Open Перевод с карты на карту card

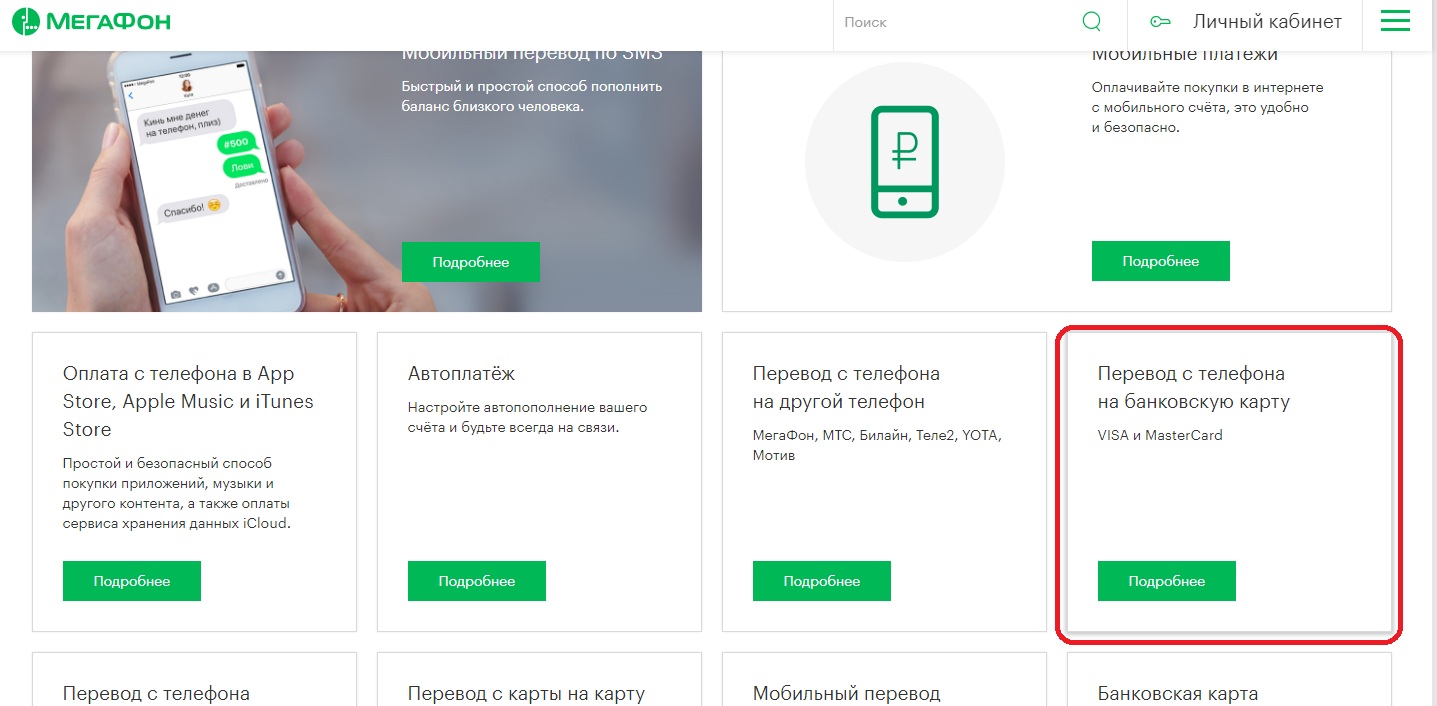pos(526,693)
